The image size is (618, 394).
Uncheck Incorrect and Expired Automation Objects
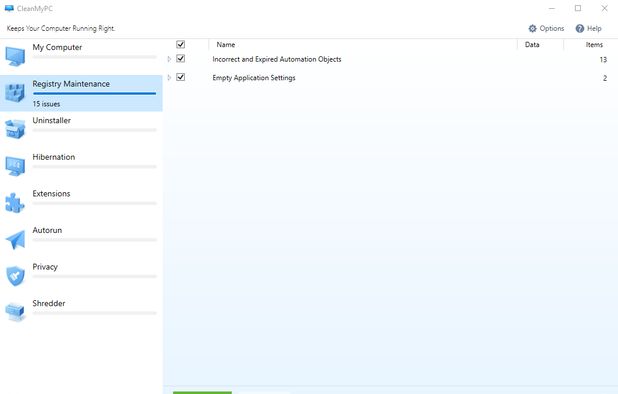(181, 59)
